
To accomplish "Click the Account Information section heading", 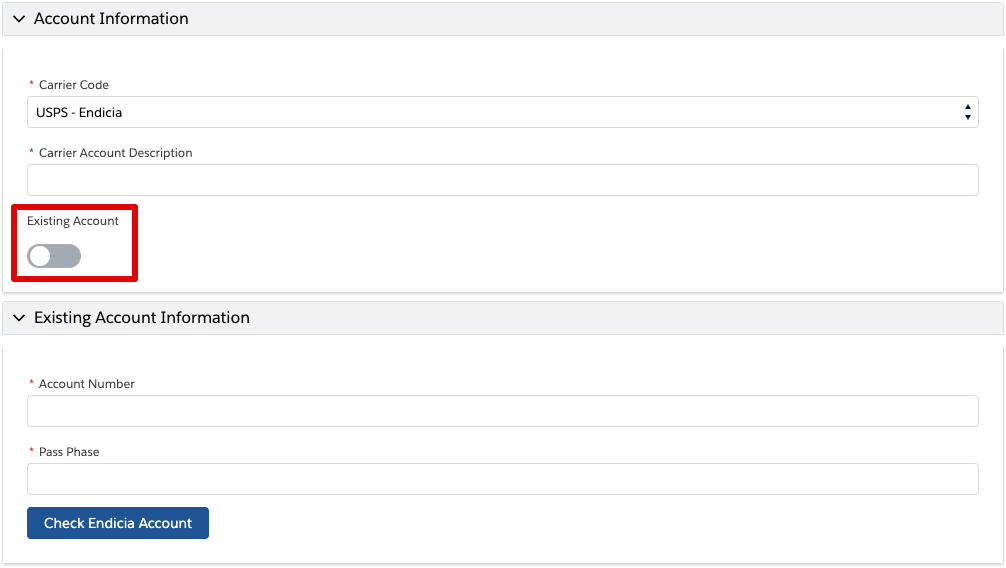I will 111,19.
